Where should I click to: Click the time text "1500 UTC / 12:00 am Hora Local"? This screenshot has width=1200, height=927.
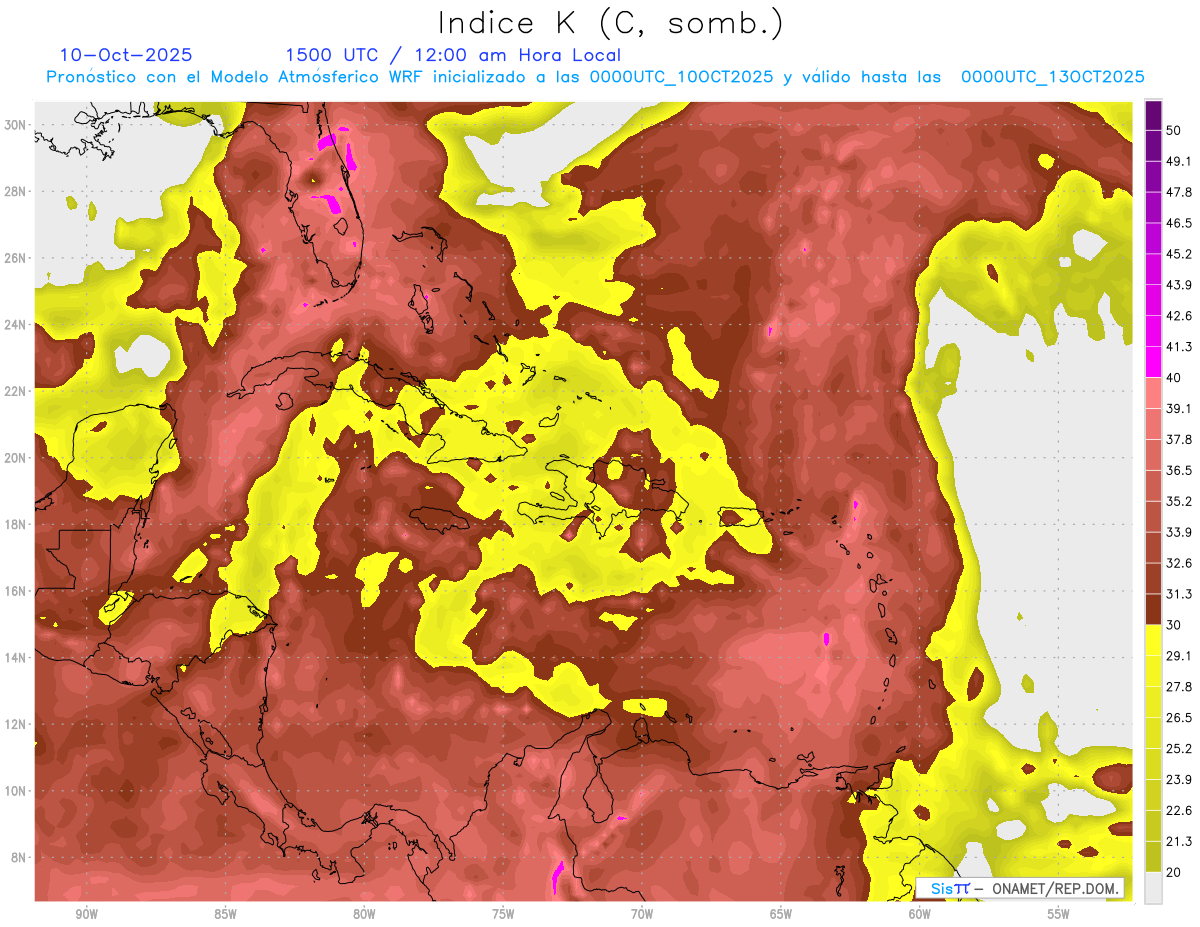[x=453, y=56]
